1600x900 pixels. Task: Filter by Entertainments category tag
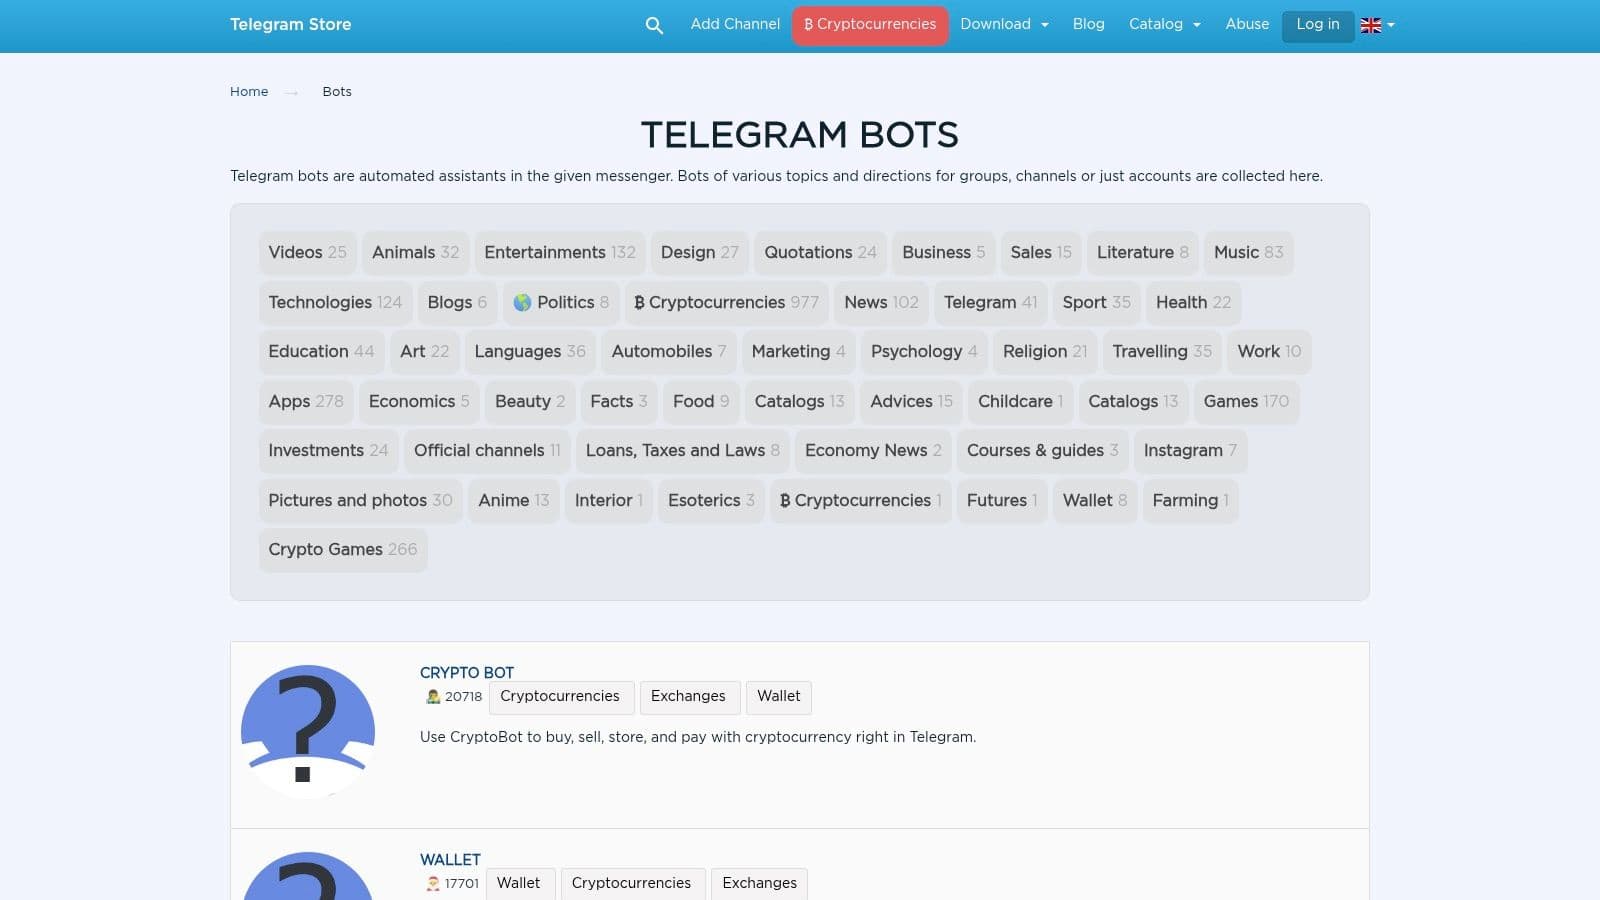click(559, 253)
